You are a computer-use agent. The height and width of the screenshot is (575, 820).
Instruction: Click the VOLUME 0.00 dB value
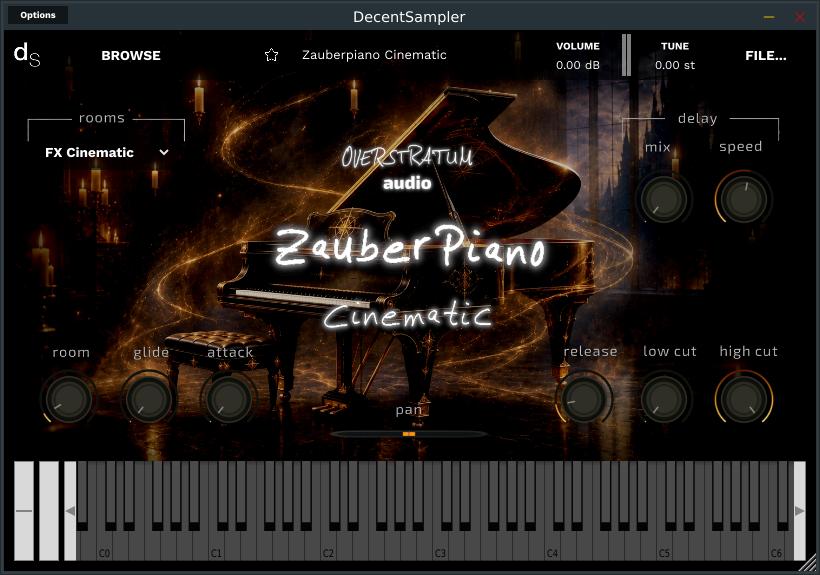click(578, 65)
